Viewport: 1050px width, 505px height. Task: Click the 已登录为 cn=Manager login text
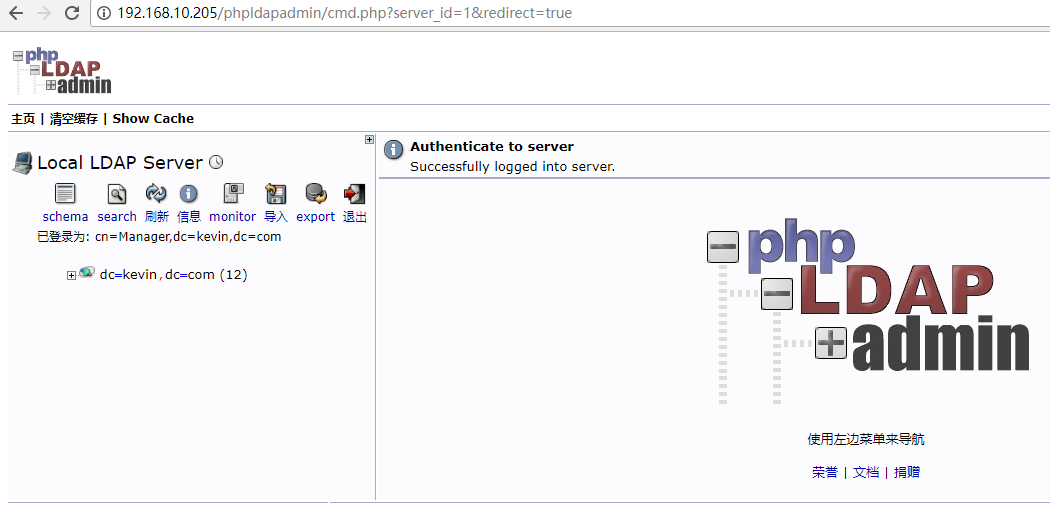coord(159,237)
